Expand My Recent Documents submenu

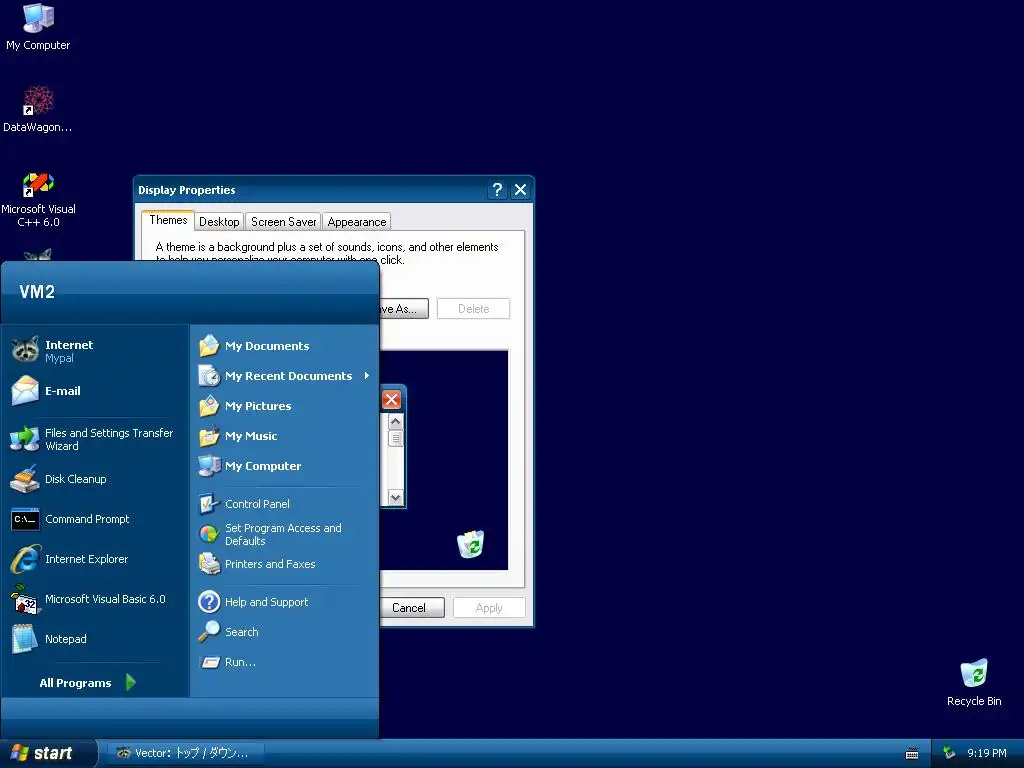point(284,376)
